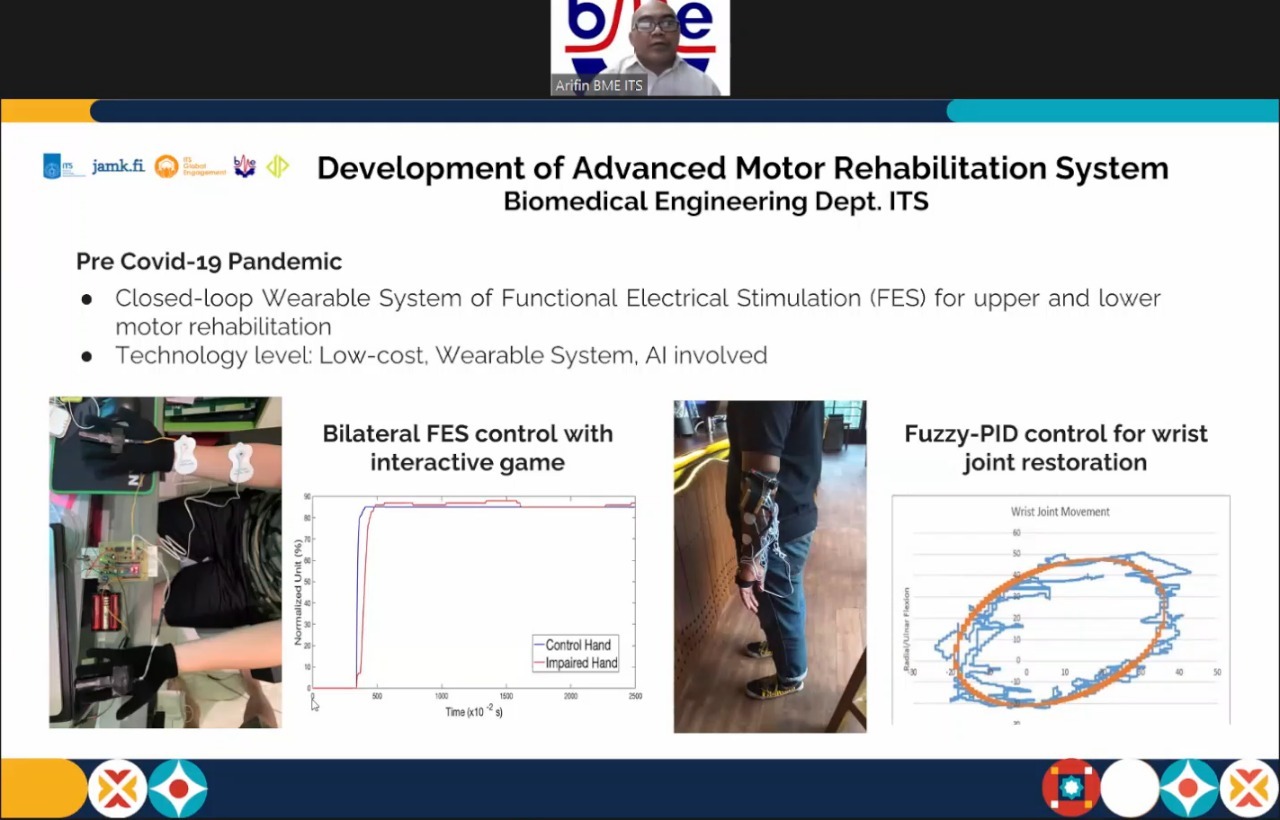
Task: Click the jamk.fi logo
Action: [118, 166]
